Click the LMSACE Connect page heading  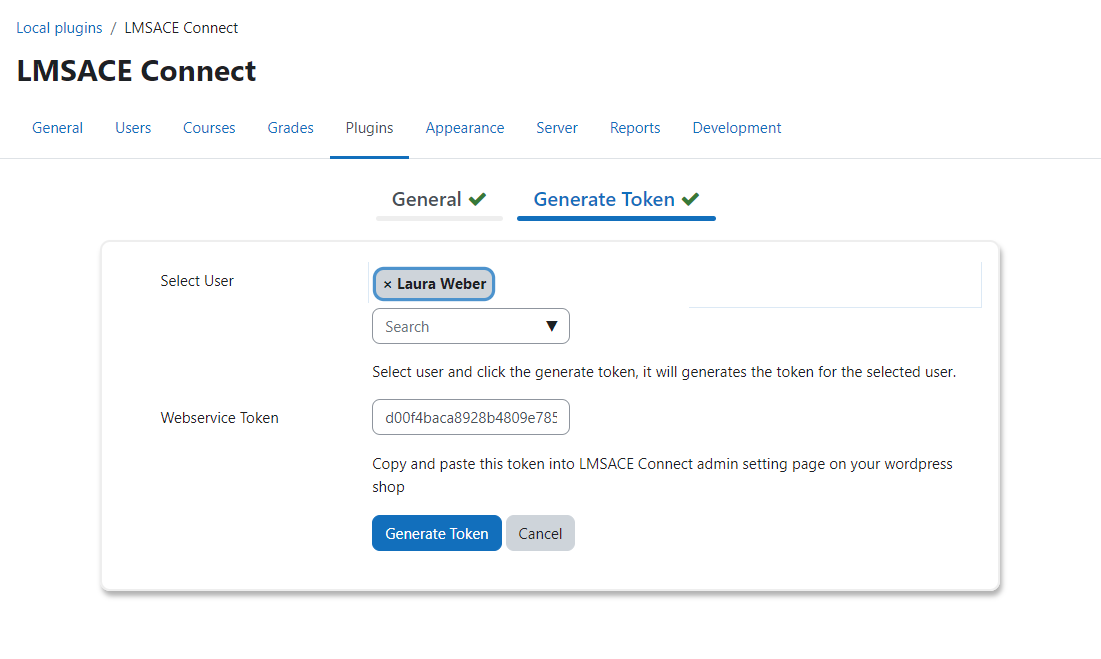(x=136, y=71)
